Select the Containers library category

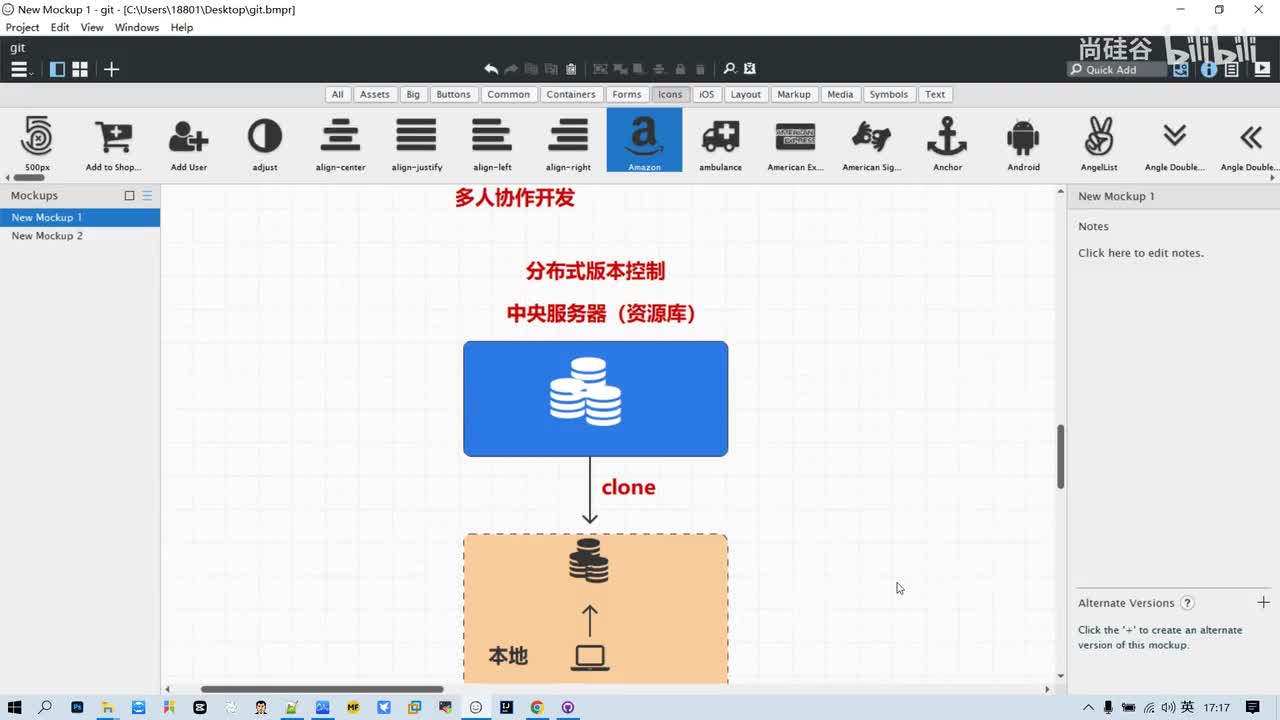pos(571,94)
